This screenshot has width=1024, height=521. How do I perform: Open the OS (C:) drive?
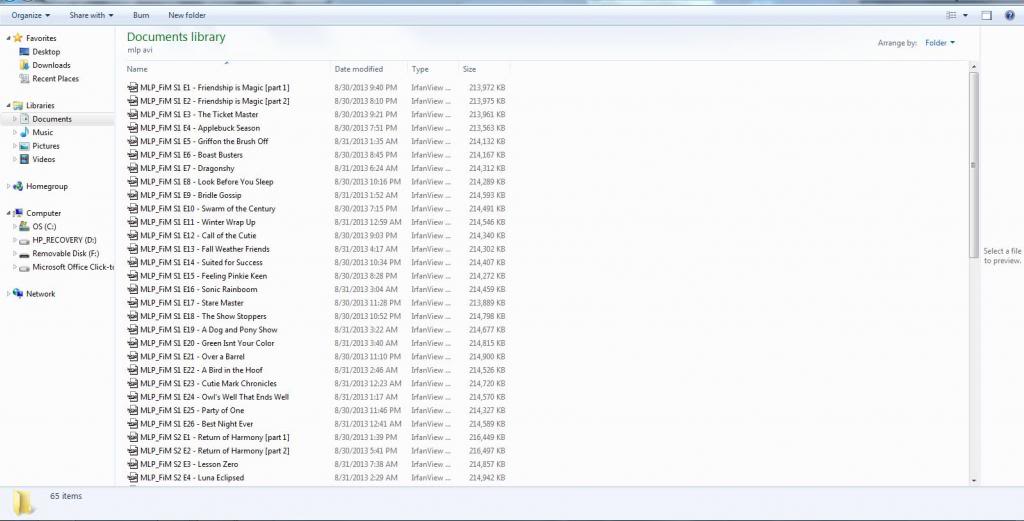(44, 227)
